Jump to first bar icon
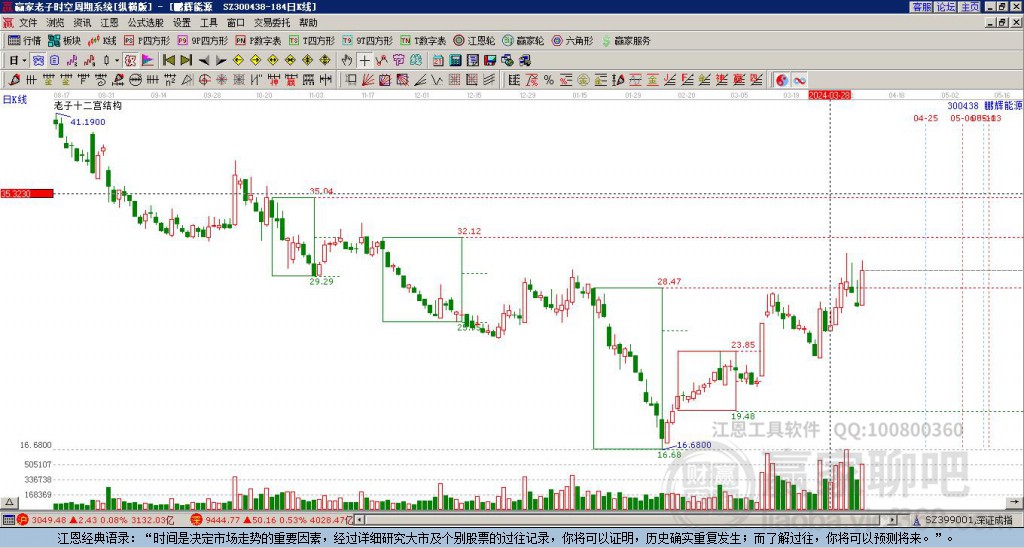1024x548 pixels. coord(168,60)
